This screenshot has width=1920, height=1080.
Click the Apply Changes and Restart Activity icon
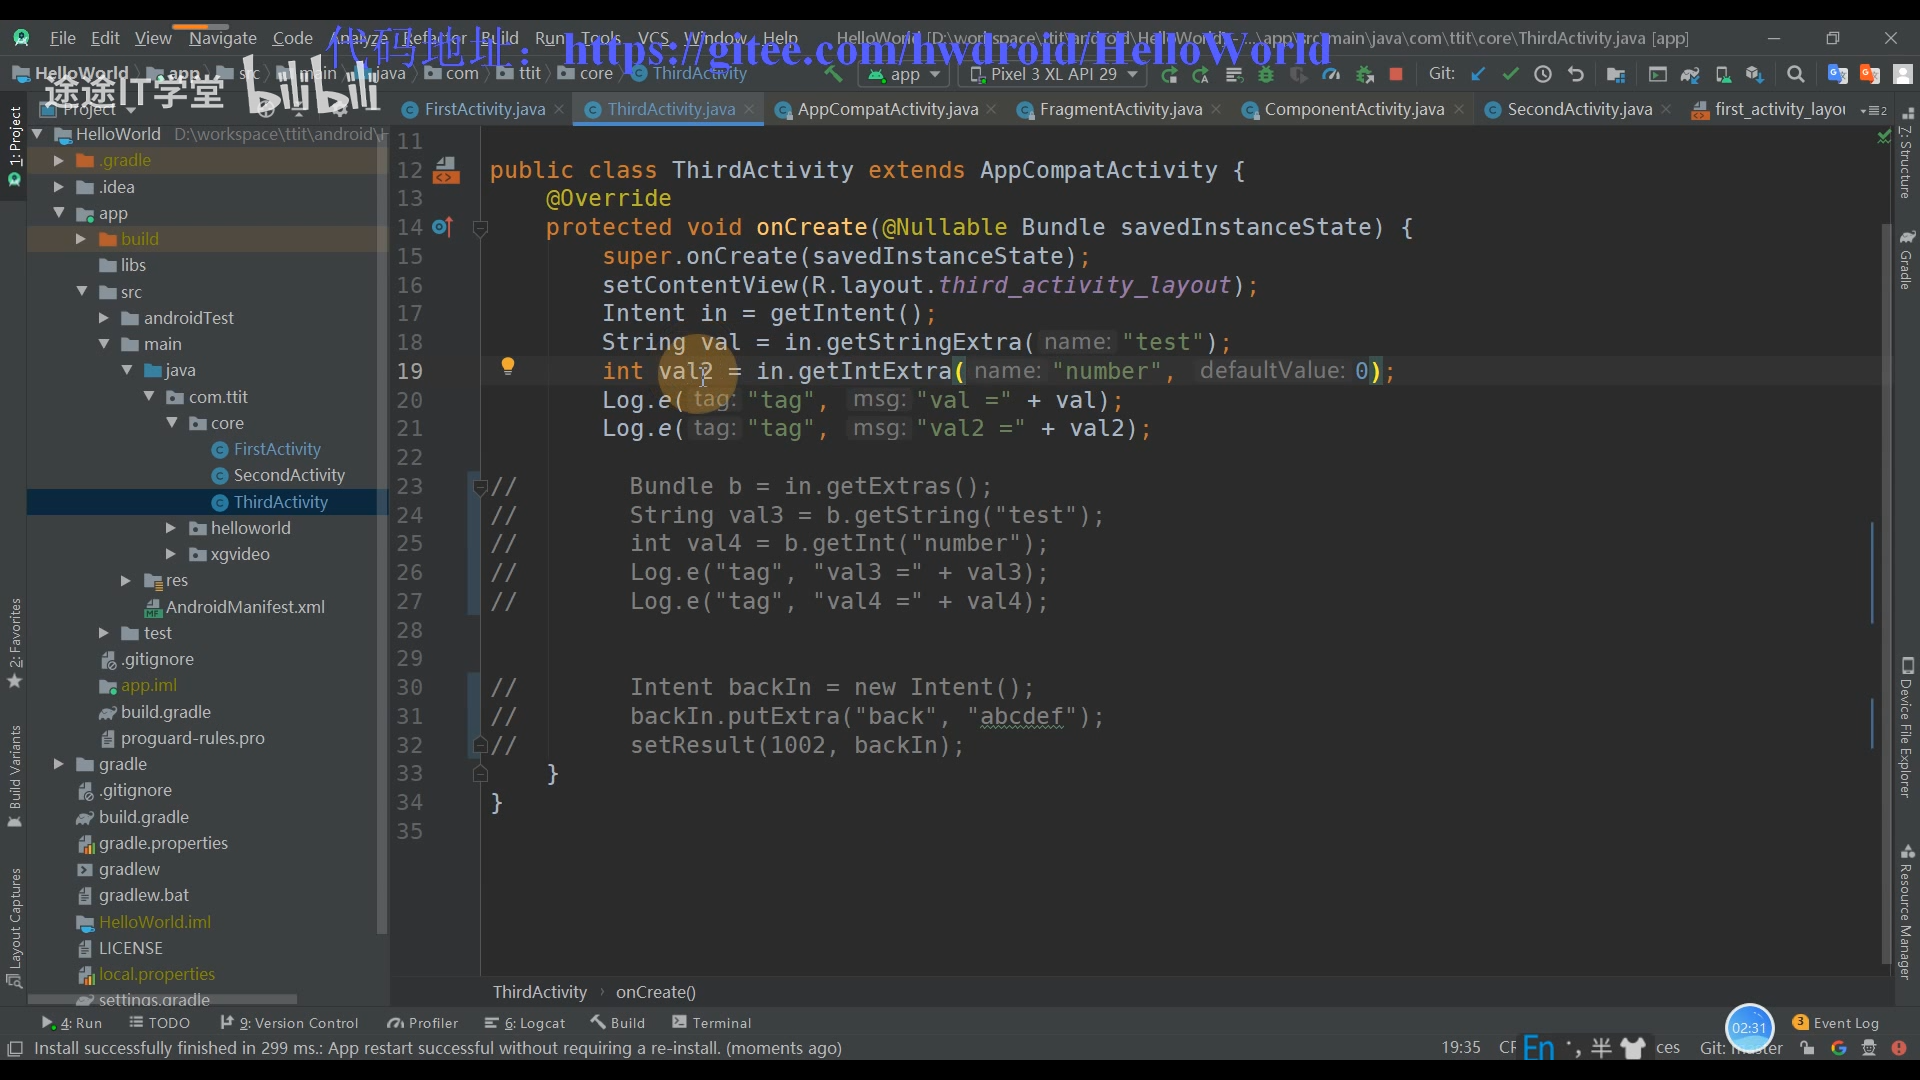pyautogui.click(x=1201, y=75)
